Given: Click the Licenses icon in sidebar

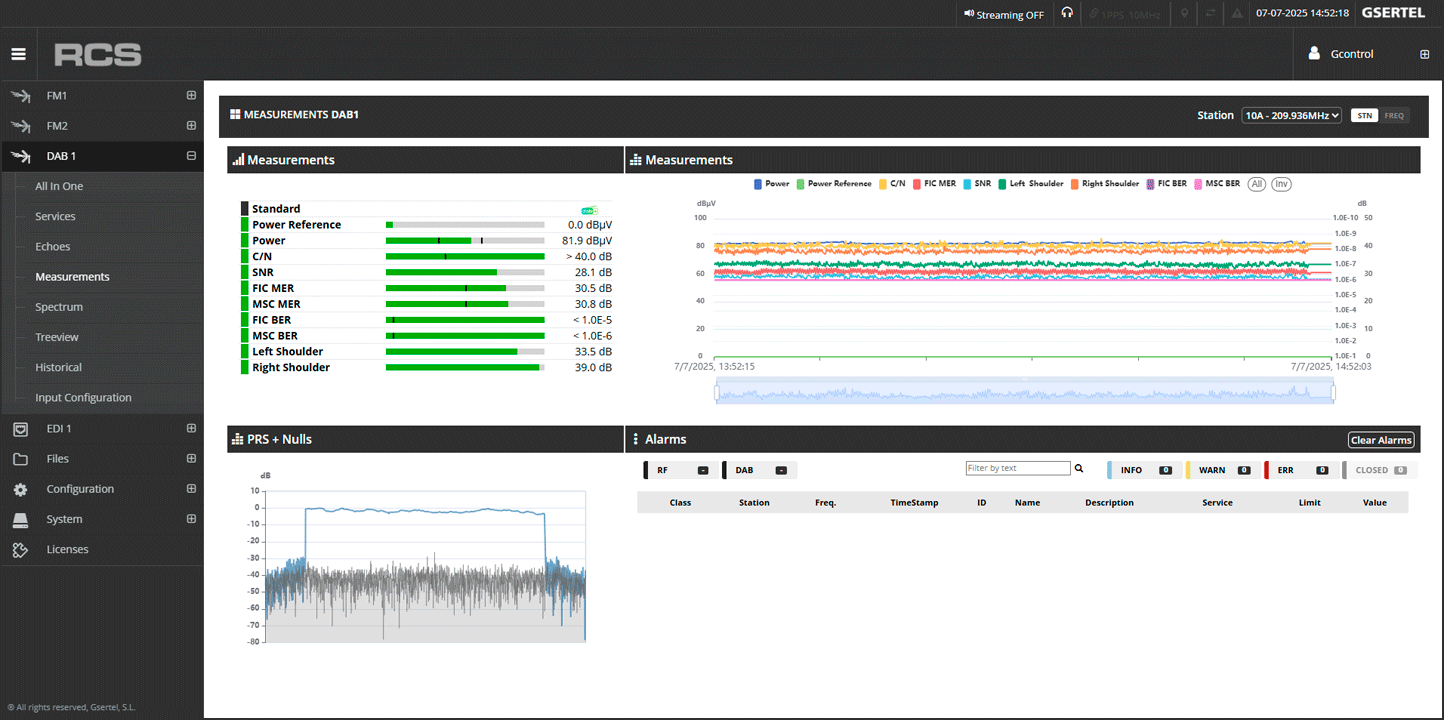Looking at the screenshot, I should (20, 550).
